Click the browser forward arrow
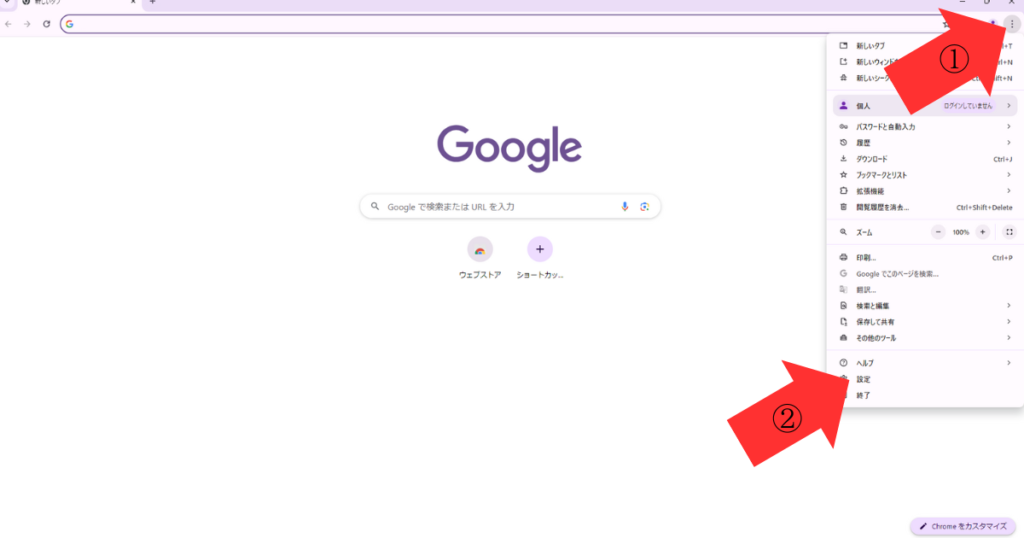The height and width of the screenshot is (538, 1024). [27, 24]
